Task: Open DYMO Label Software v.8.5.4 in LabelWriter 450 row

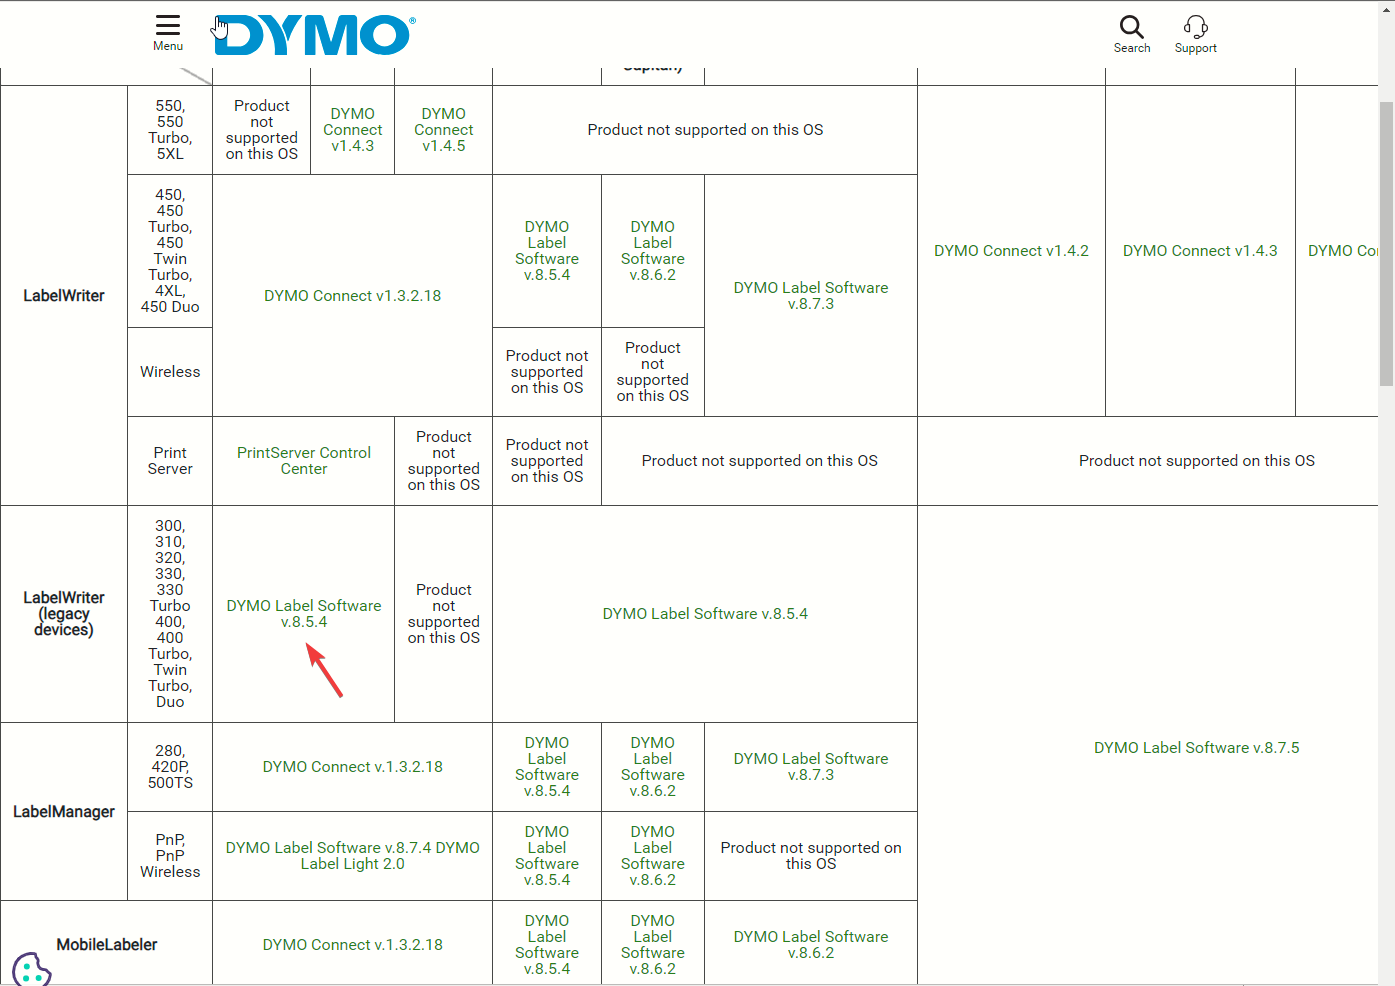Action: click(x=547, y=251)
